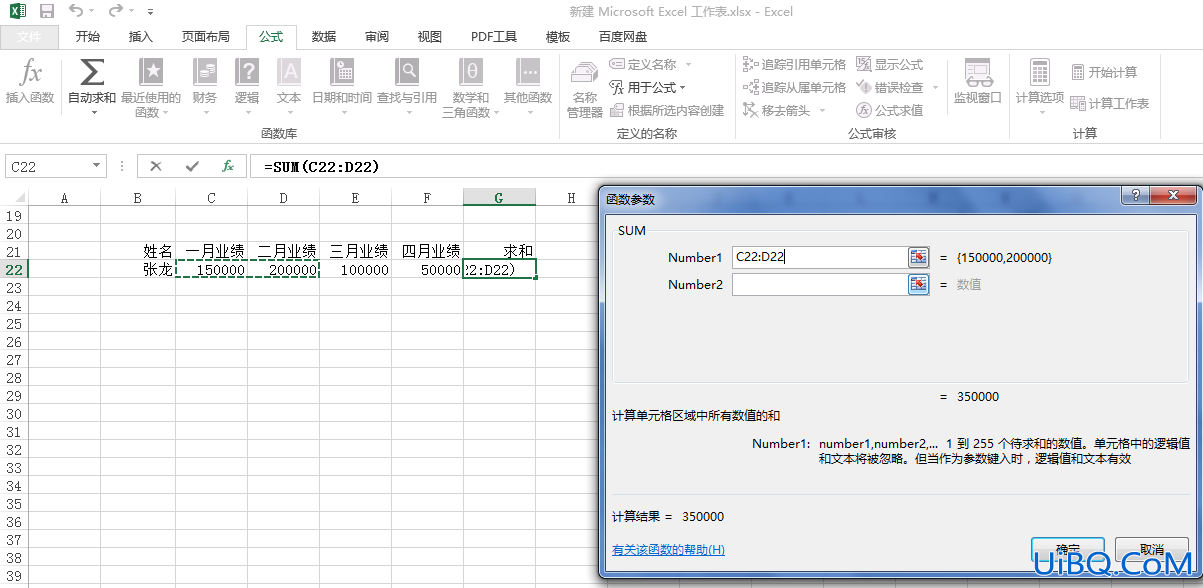Click Cancel (取消) in Function Arguments dialog
The image size is (1203, 588).
click(x=1151, y=549)
